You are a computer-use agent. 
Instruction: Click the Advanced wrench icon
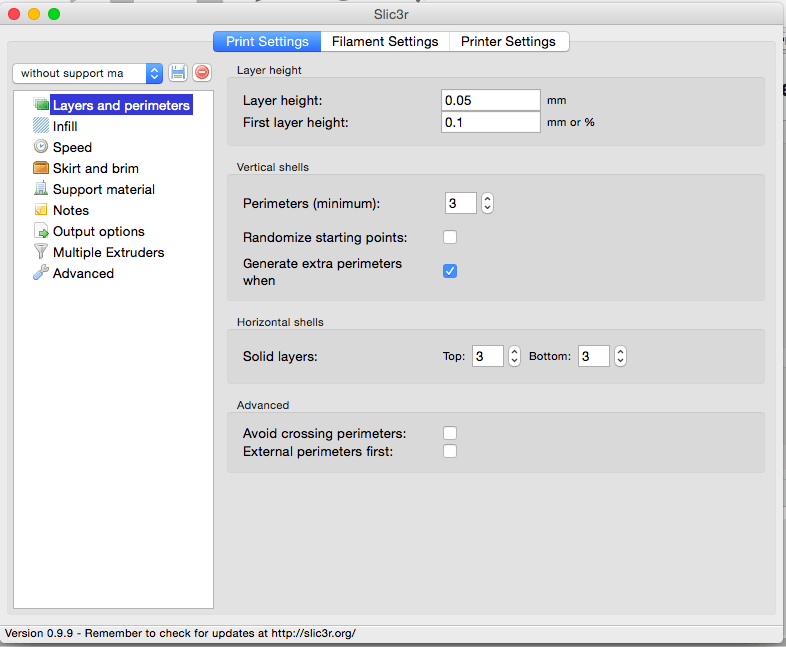(41, 273)
